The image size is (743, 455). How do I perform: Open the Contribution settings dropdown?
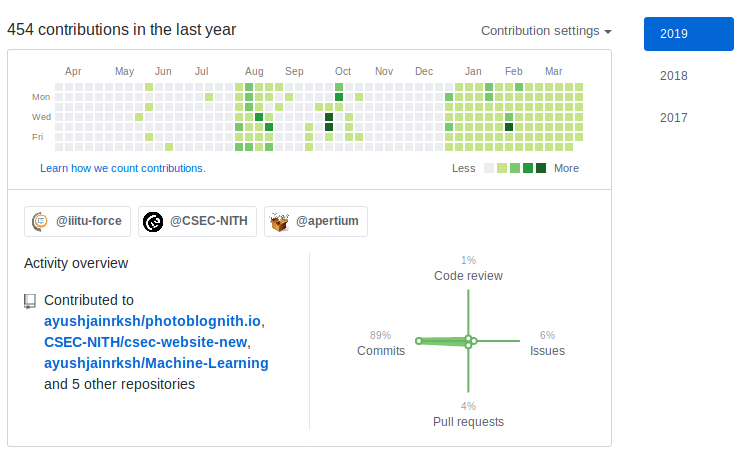(x=546, y=31)
